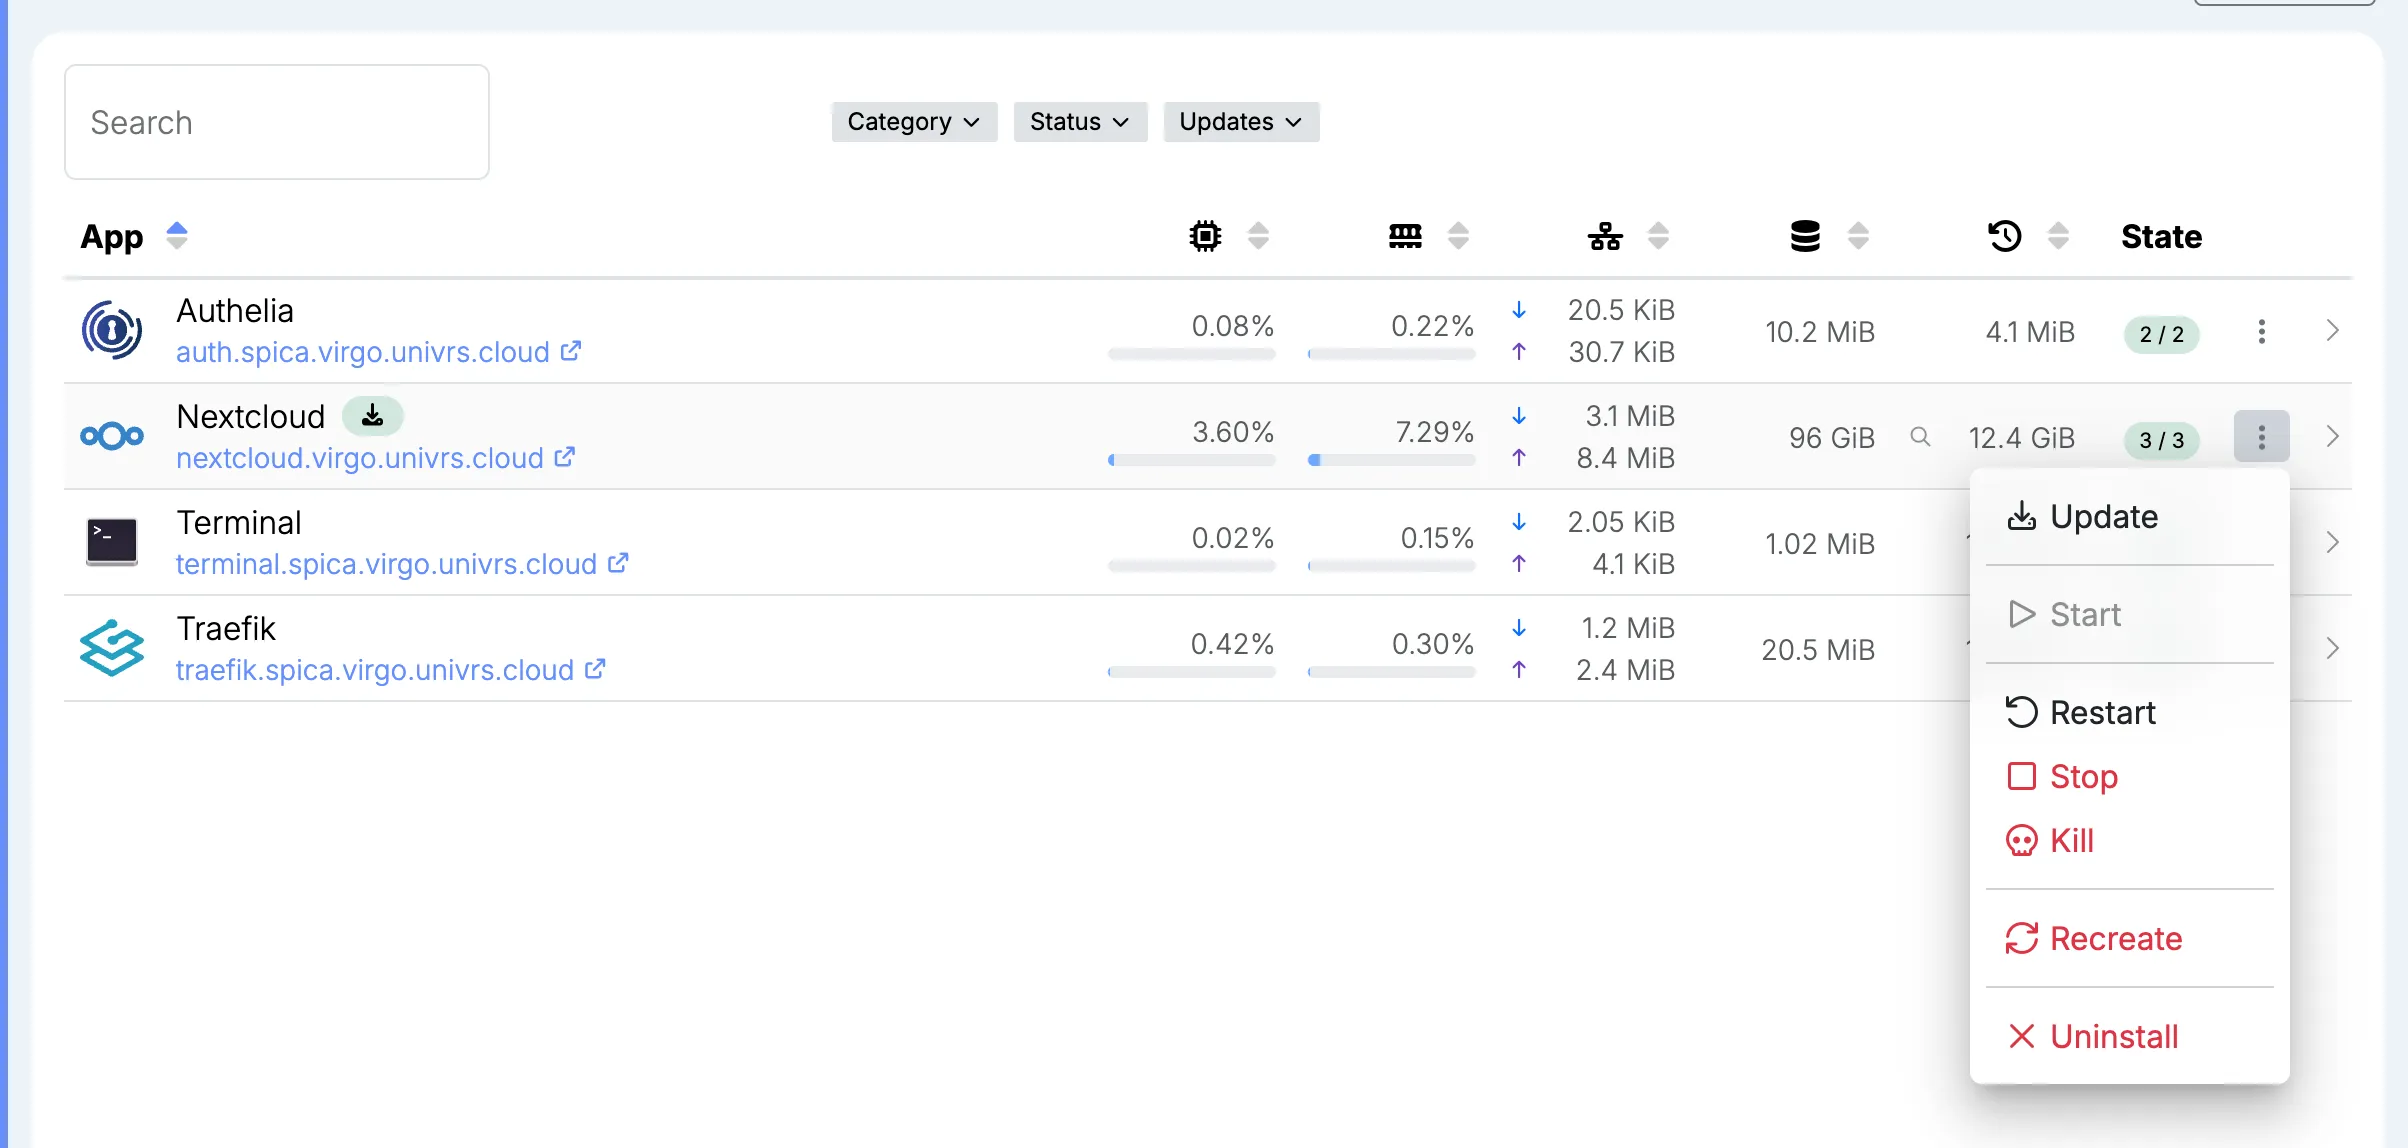Viewport: 2408px width, 1148px height.
Task: Click the backup history column header icon
Action: click(2005, 236)
